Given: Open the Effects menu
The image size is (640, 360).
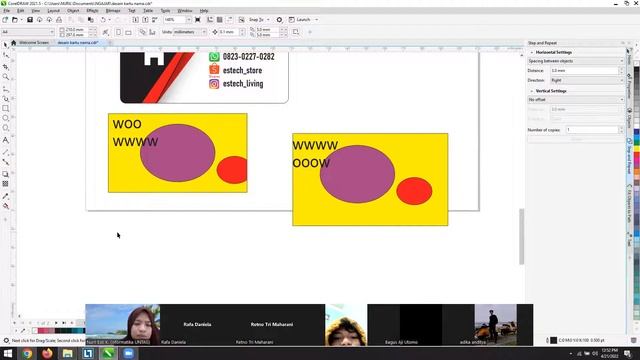Looking at the screenshot, I should pyautogui.click(x=92, y=11).
